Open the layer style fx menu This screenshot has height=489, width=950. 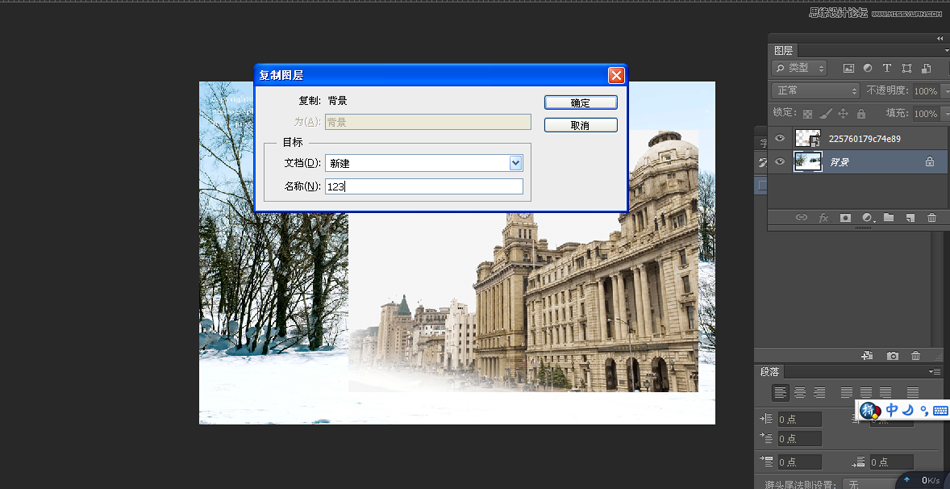click(x=824, y=217)
